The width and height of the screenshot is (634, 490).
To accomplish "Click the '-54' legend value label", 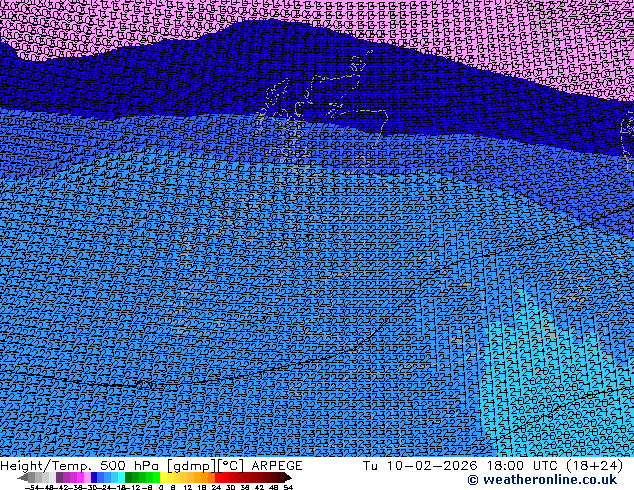I will click(32, 487).
